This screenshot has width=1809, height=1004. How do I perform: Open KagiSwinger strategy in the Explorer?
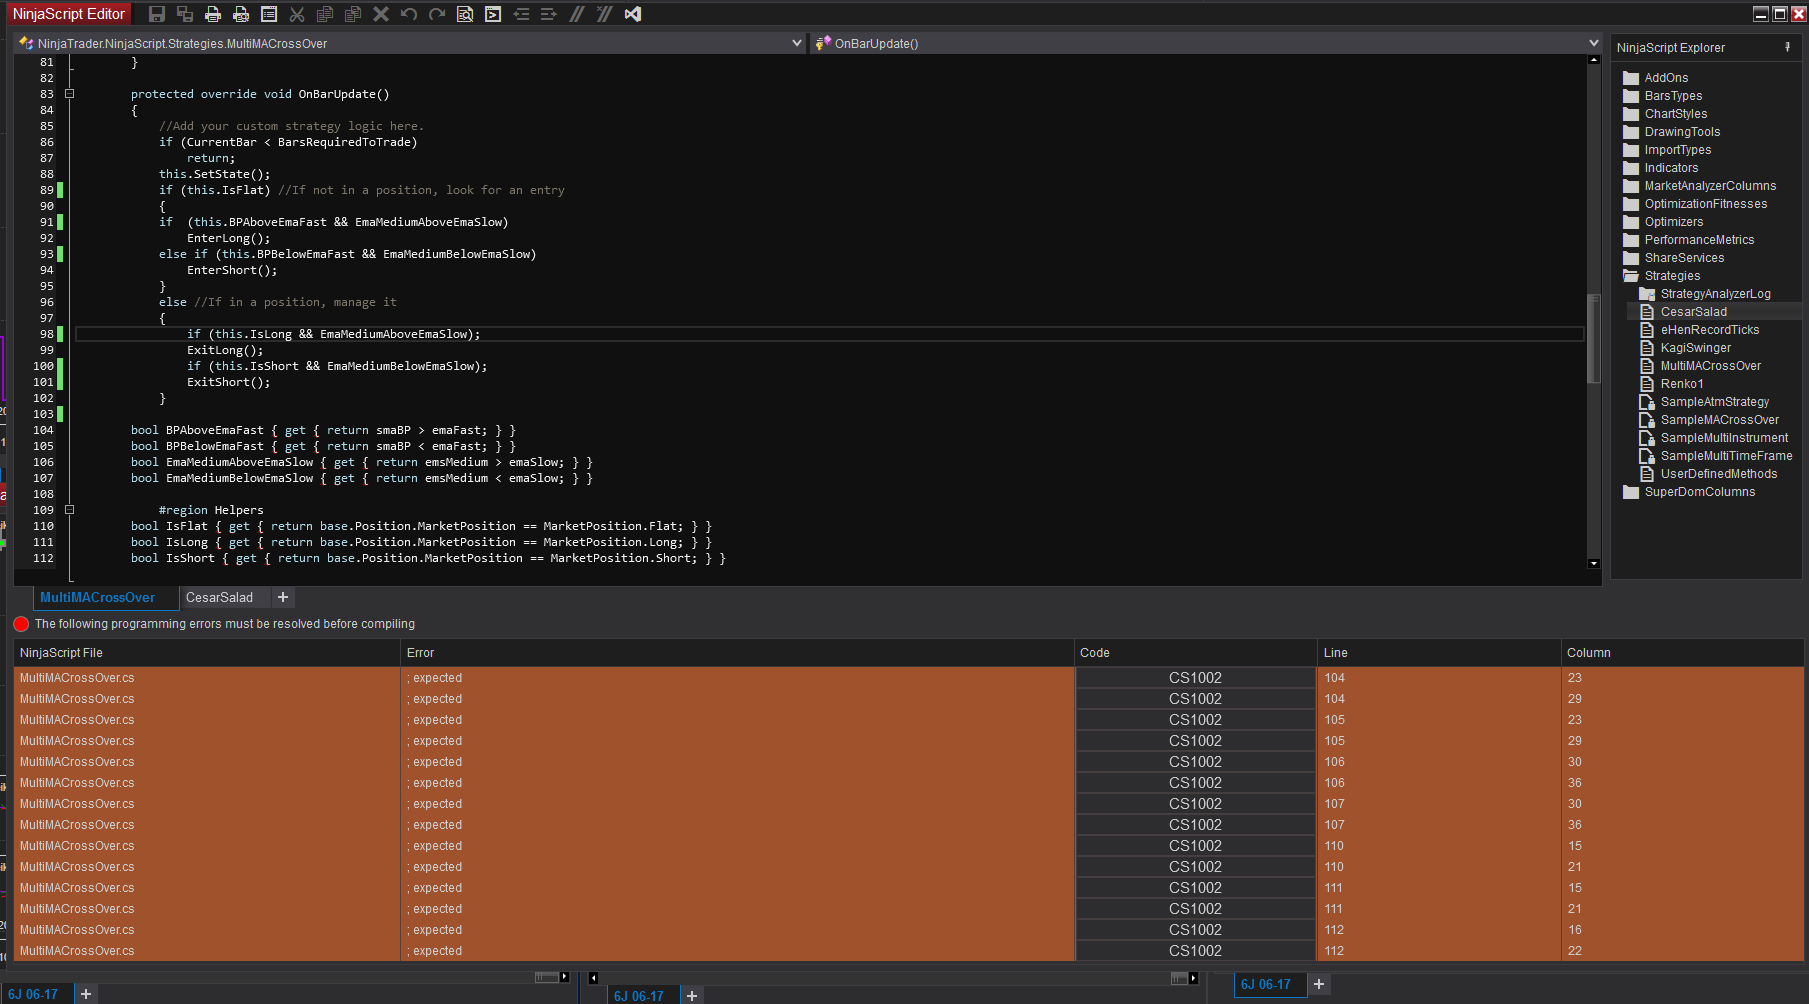1695,348
